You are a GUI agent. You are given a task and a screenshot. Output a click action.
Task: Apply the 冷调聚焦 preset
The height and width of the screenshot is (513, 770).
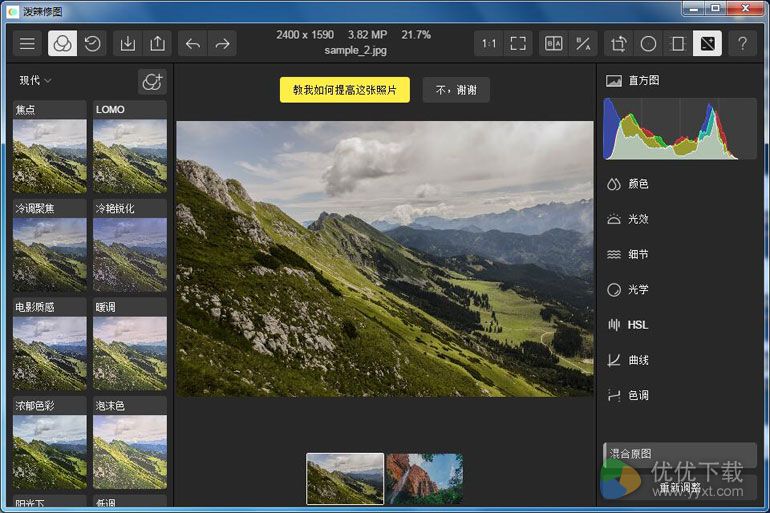pyautogui.click(x=50, y=246)
